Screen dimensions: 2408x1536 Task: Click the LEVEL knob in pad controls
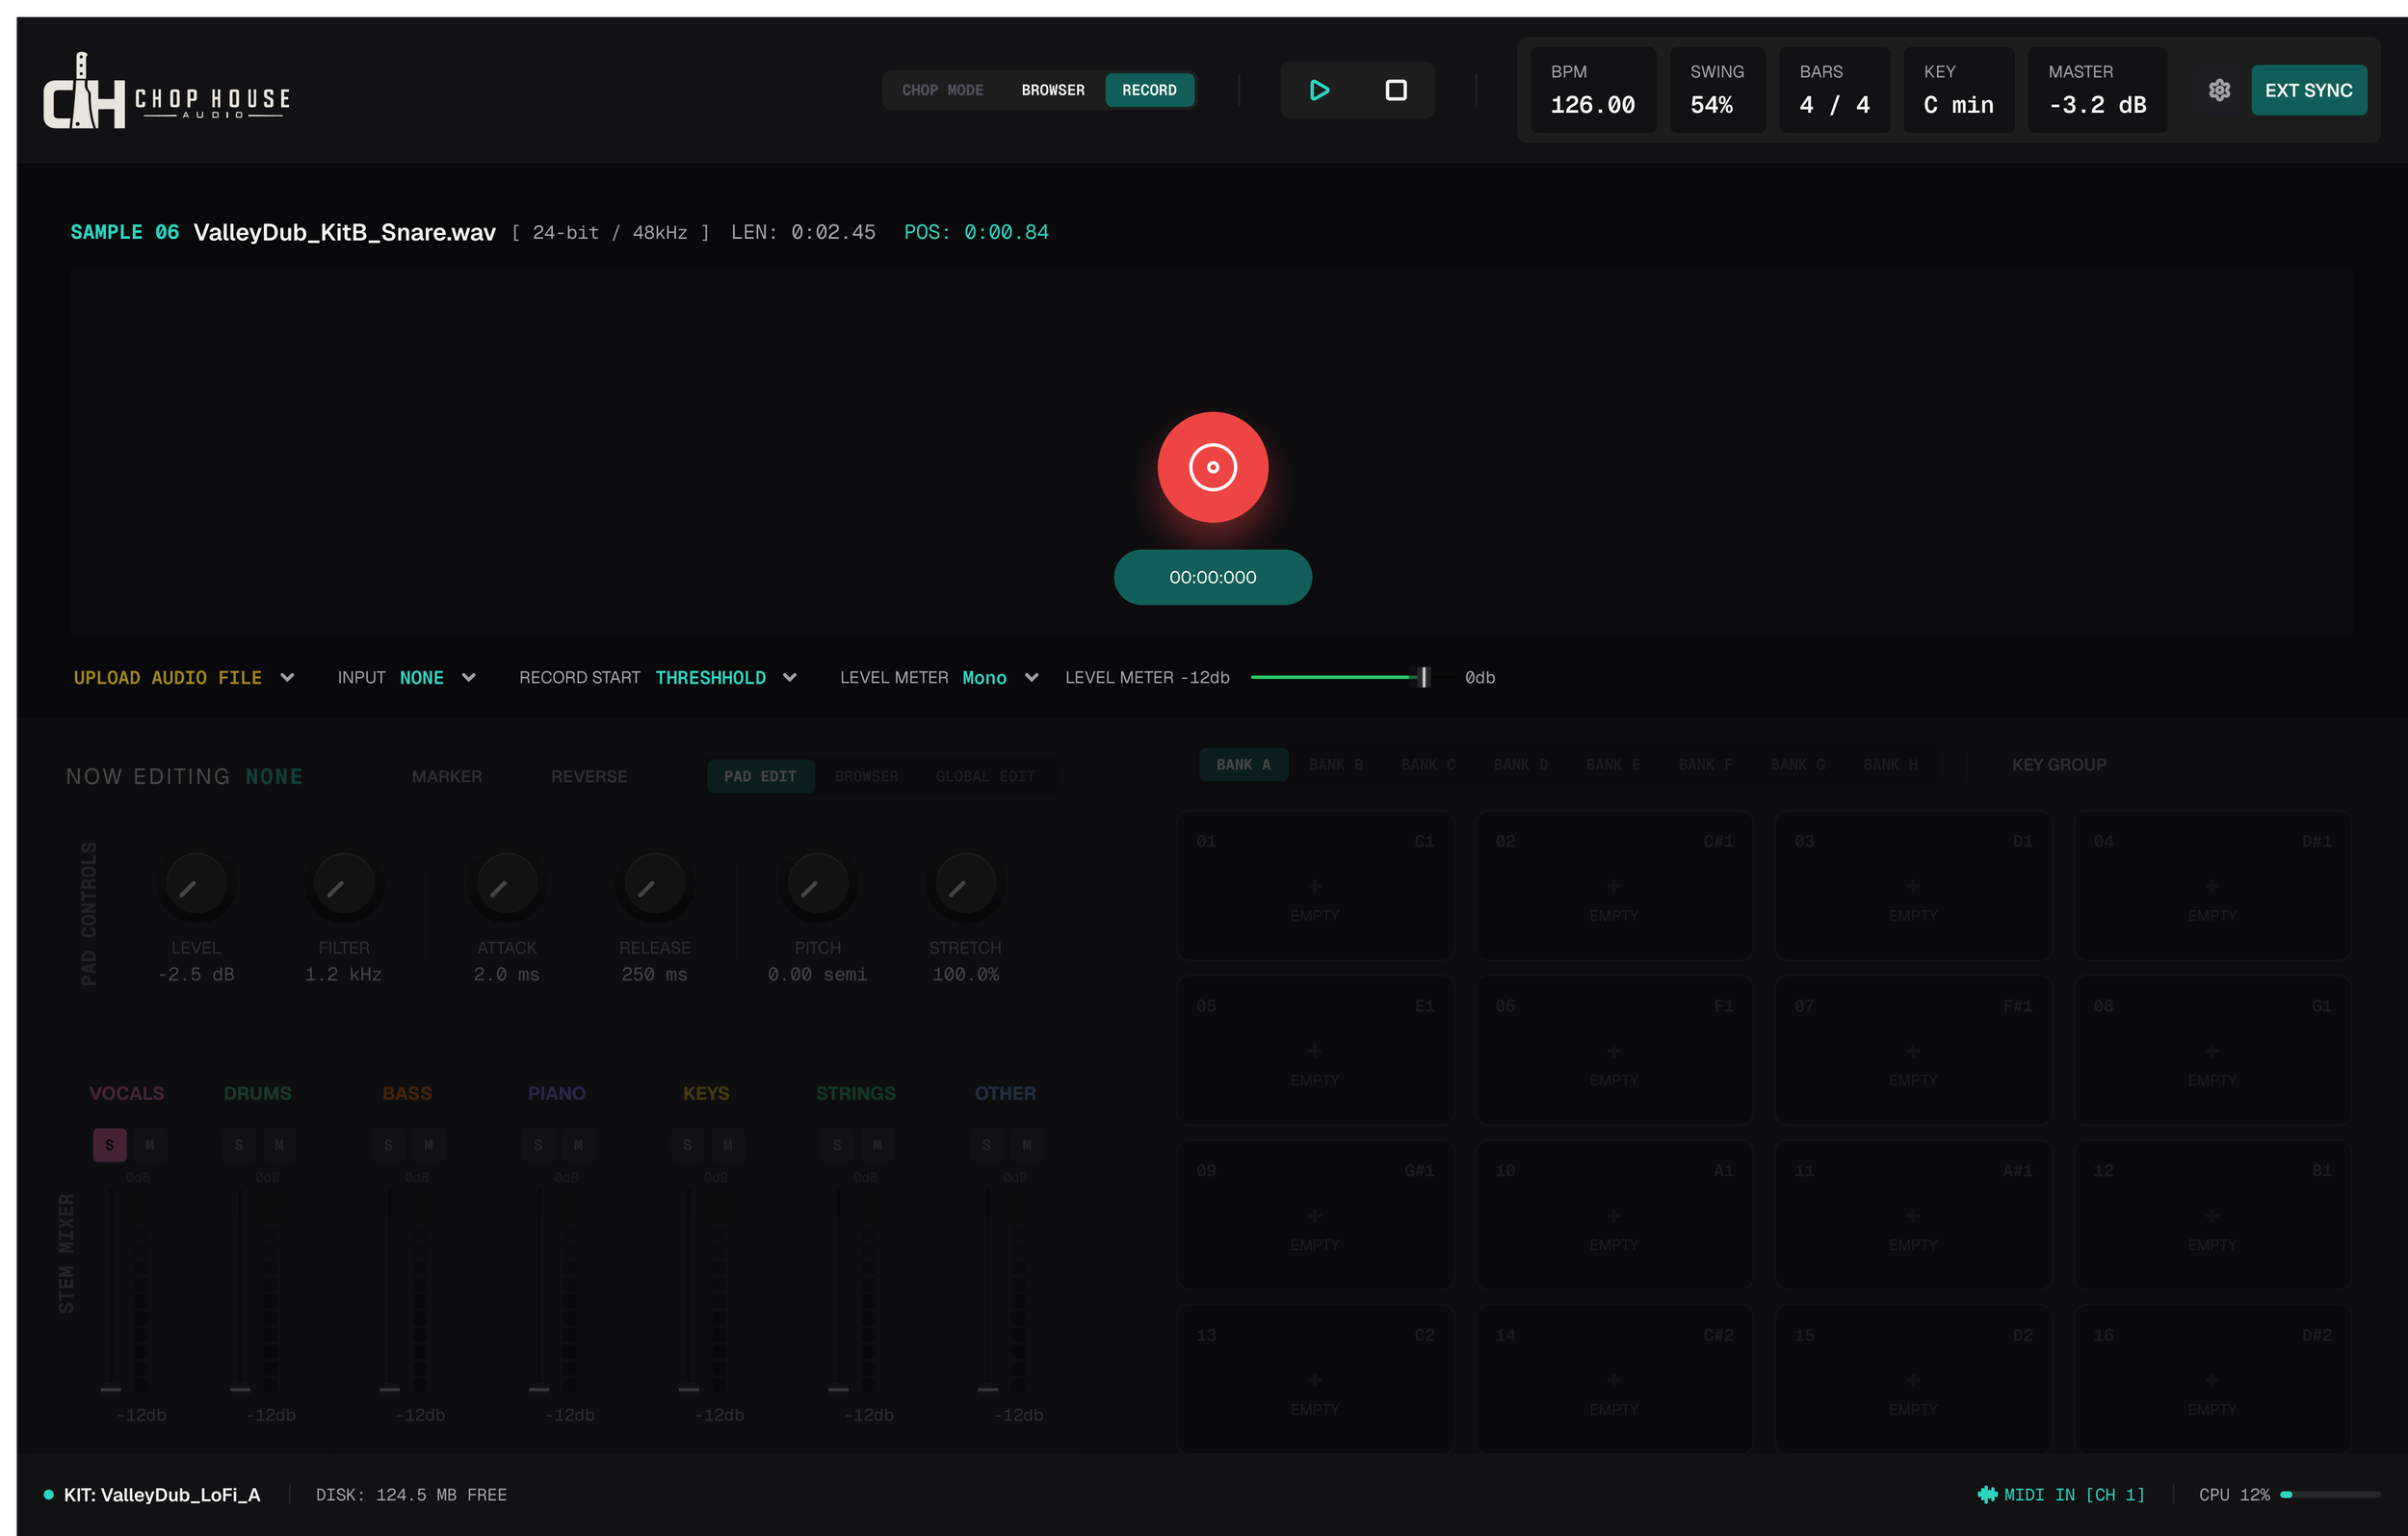pos(196,885)
